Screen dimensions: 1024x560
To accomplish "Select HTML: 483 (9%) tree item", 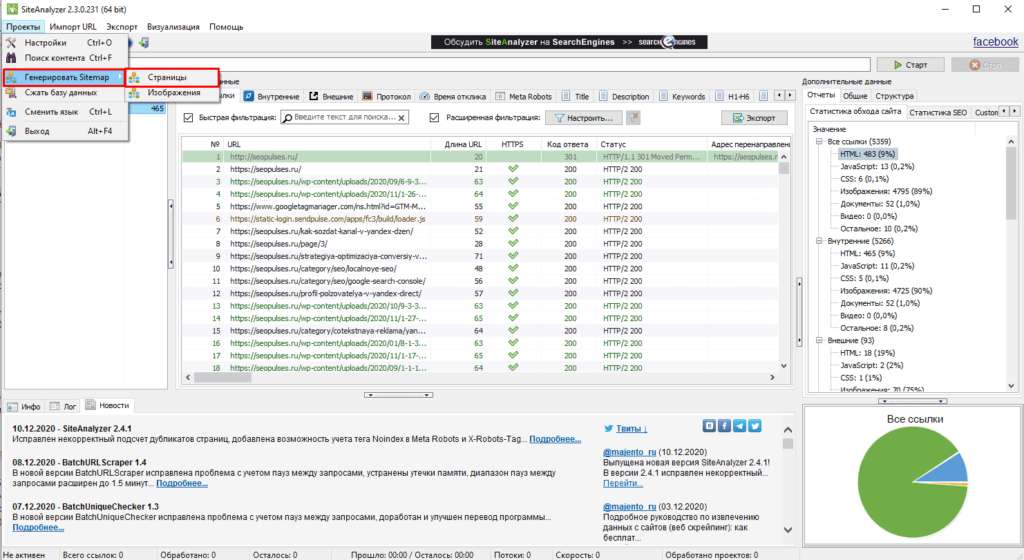I will (x=867, y=154).
